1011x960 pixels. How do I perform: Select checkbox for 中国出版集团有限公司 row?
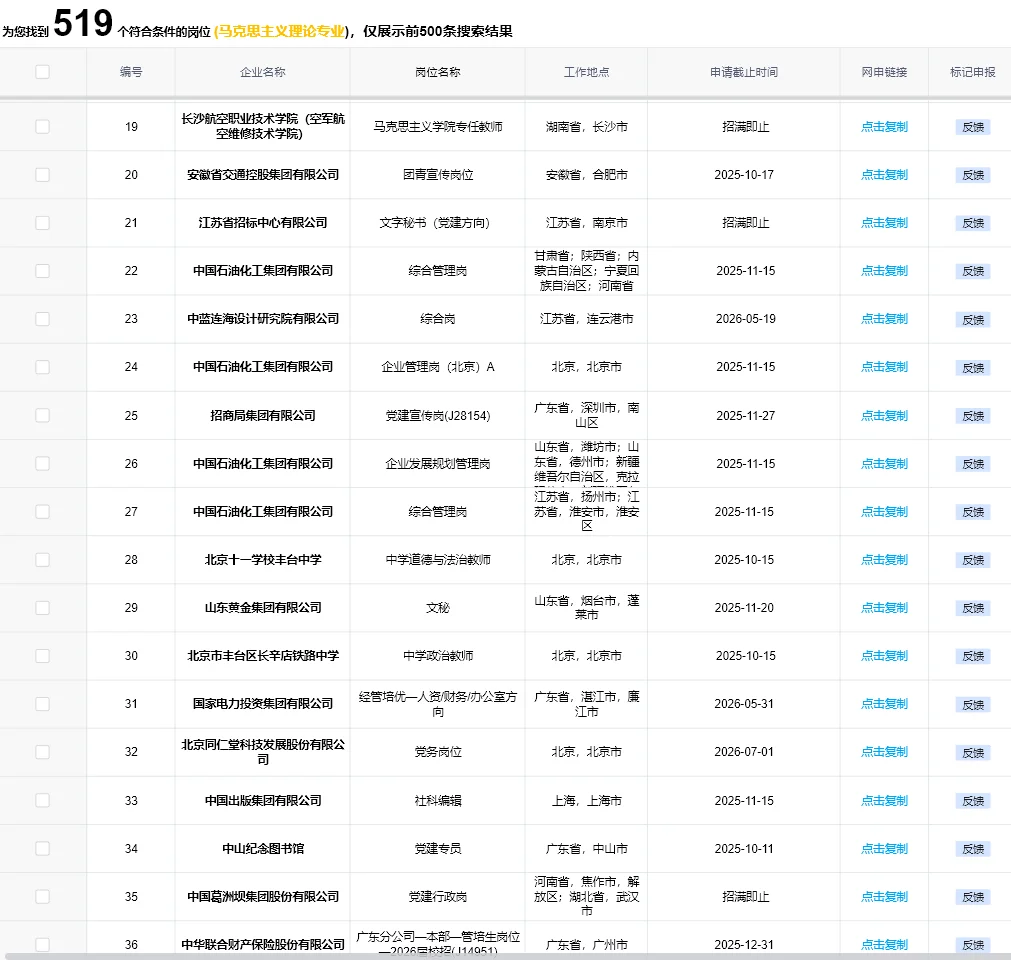[43, 800]
